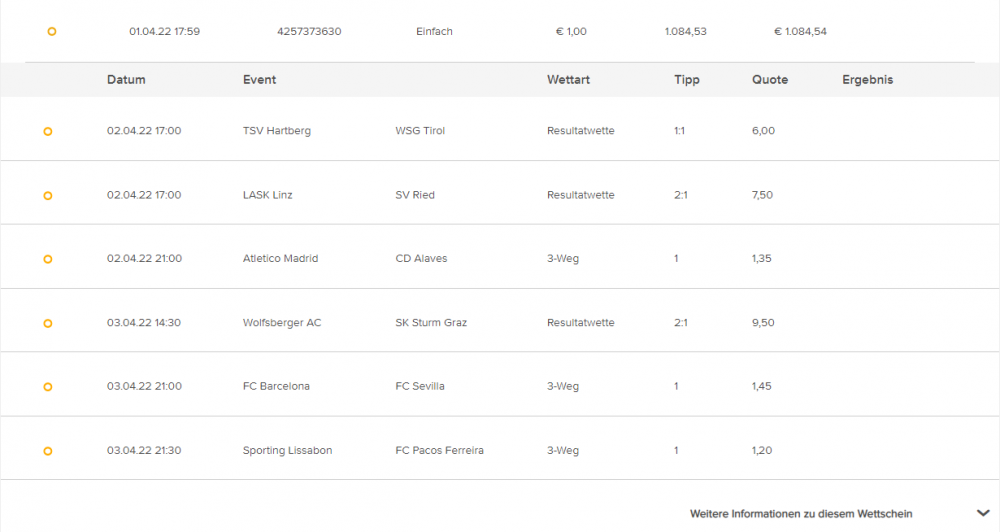Click the Ergebnis column header
The height and width of the screenshot is (532, 1000).
click(x=867, y=80)
